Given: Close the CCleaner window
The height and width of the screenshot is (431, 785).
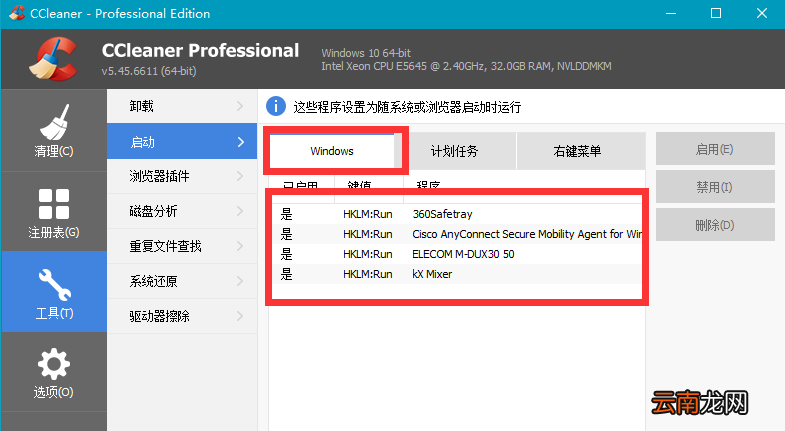Looking at the screenshot, I should click(x=761, y=14).
